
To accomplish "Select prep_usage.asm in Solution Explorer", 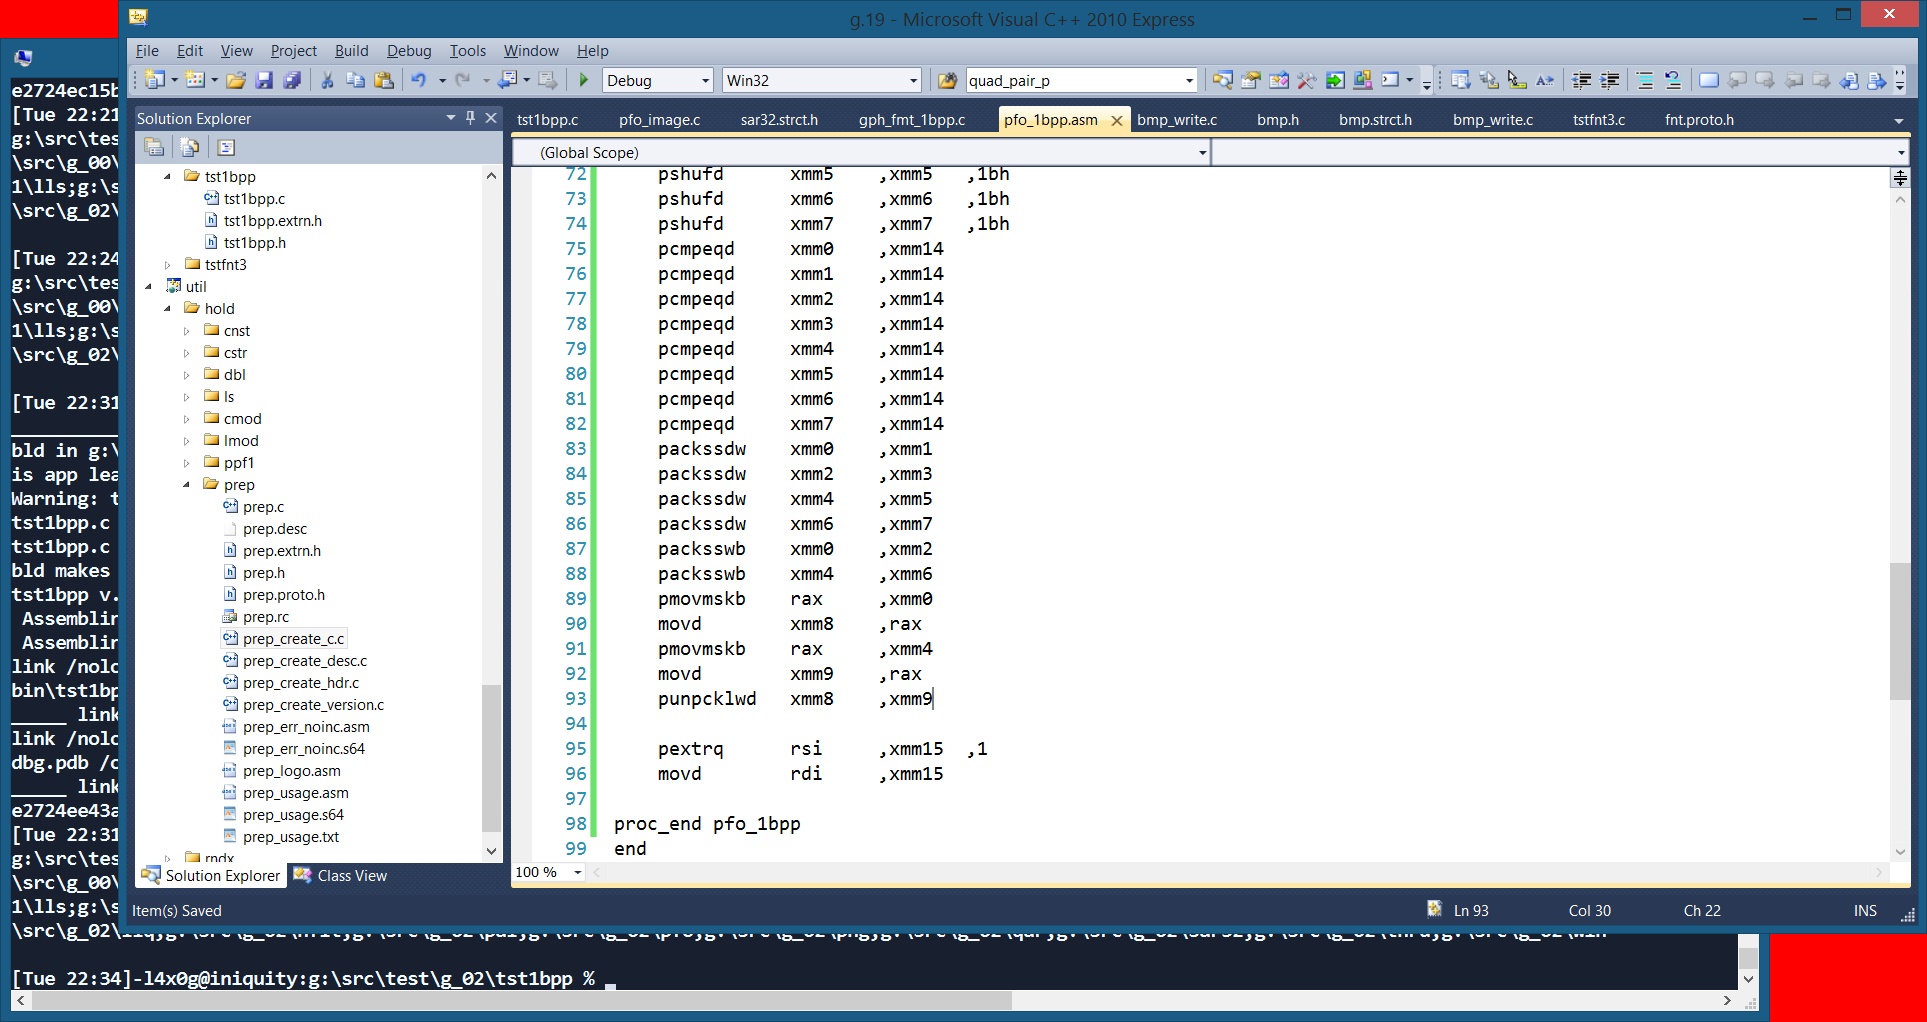I will [296, 793].
